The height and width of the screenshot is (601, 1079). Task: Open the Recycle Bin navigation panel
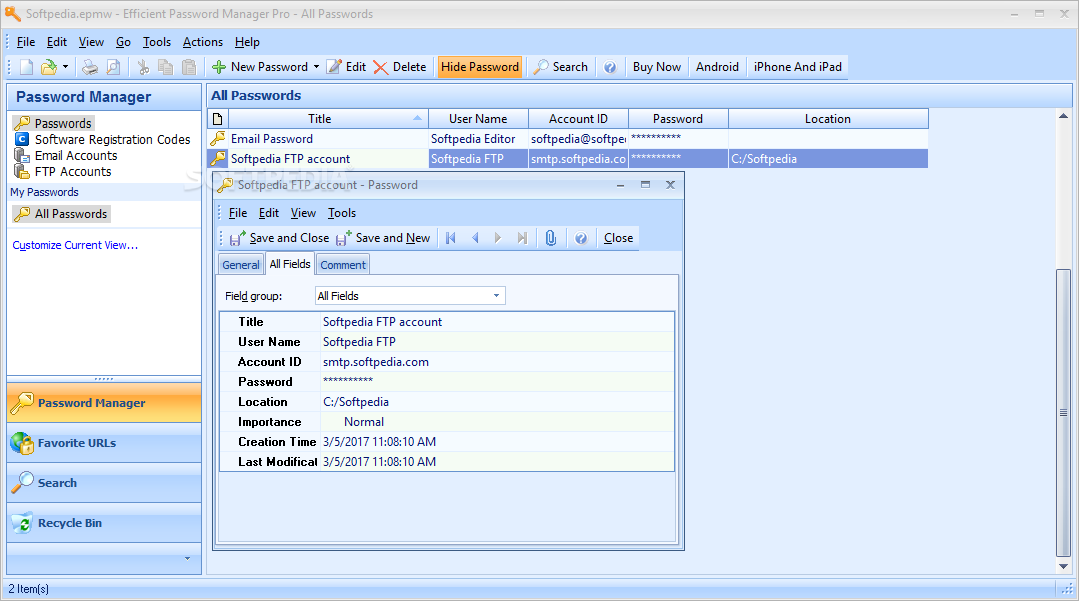(104, 523)
